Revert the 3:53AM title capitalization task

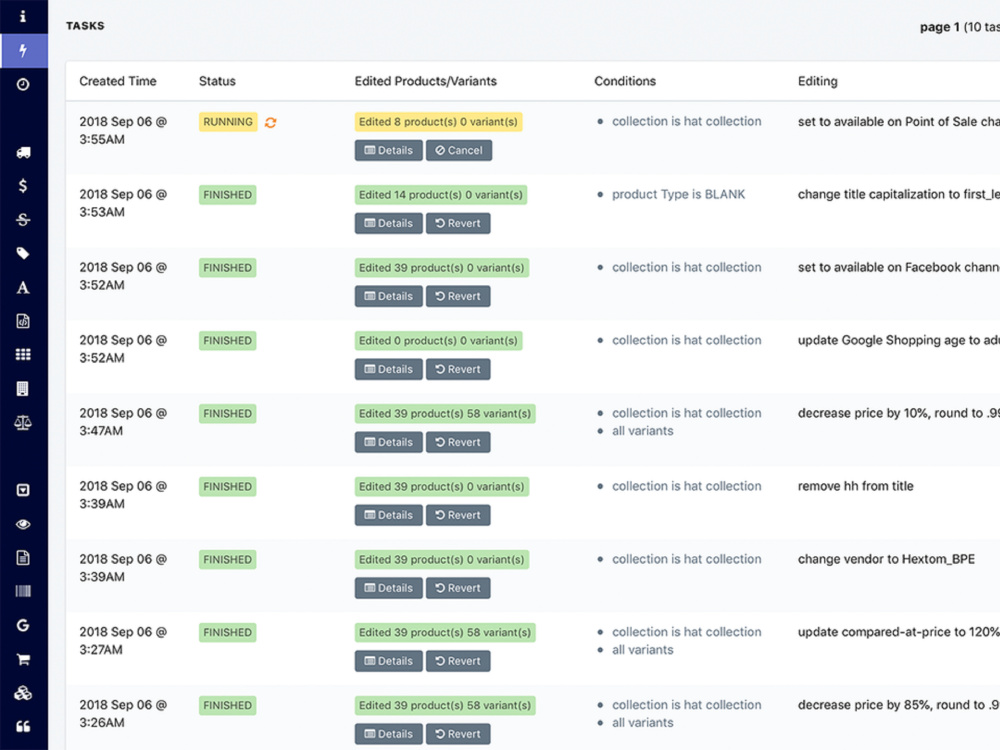[x=458, y=223]
